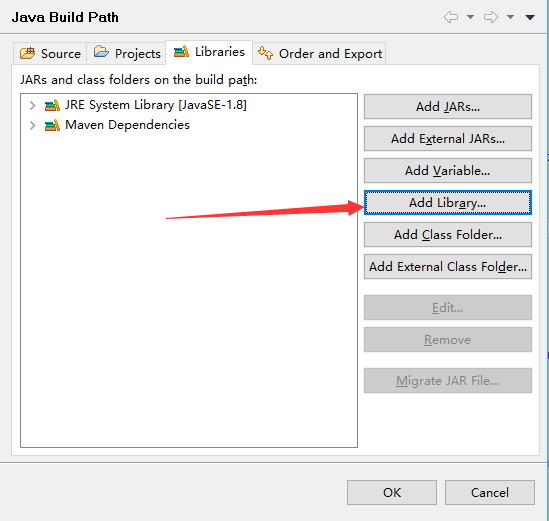The width and height of the screenshot is (549, 521).
Task: Click the Source tab folder icon
Action: point(27,53)
